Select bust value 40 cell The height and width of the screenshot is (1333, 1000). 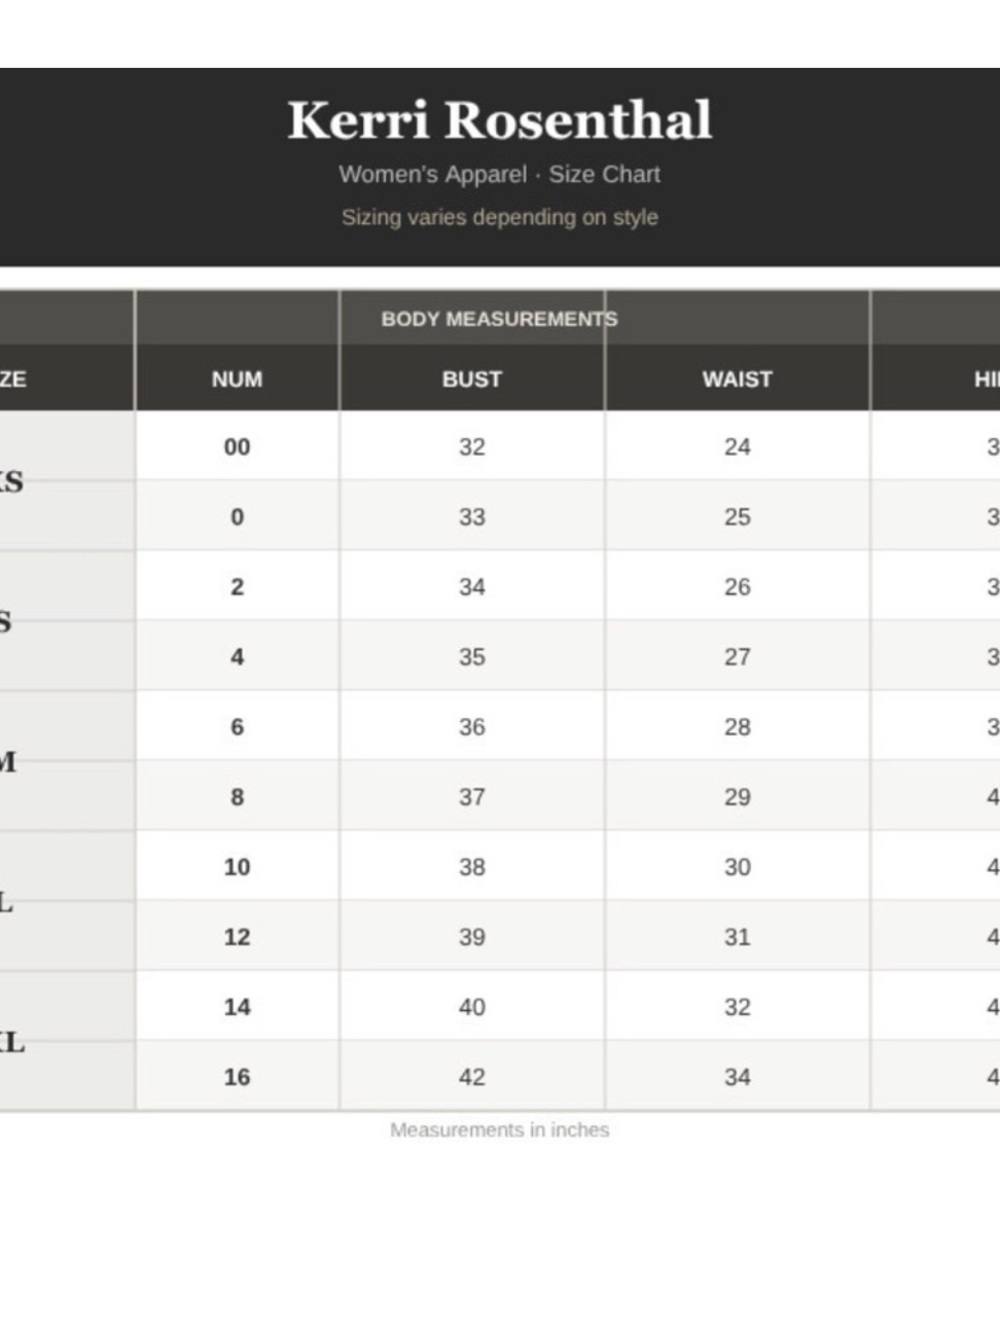[472, 1007]
